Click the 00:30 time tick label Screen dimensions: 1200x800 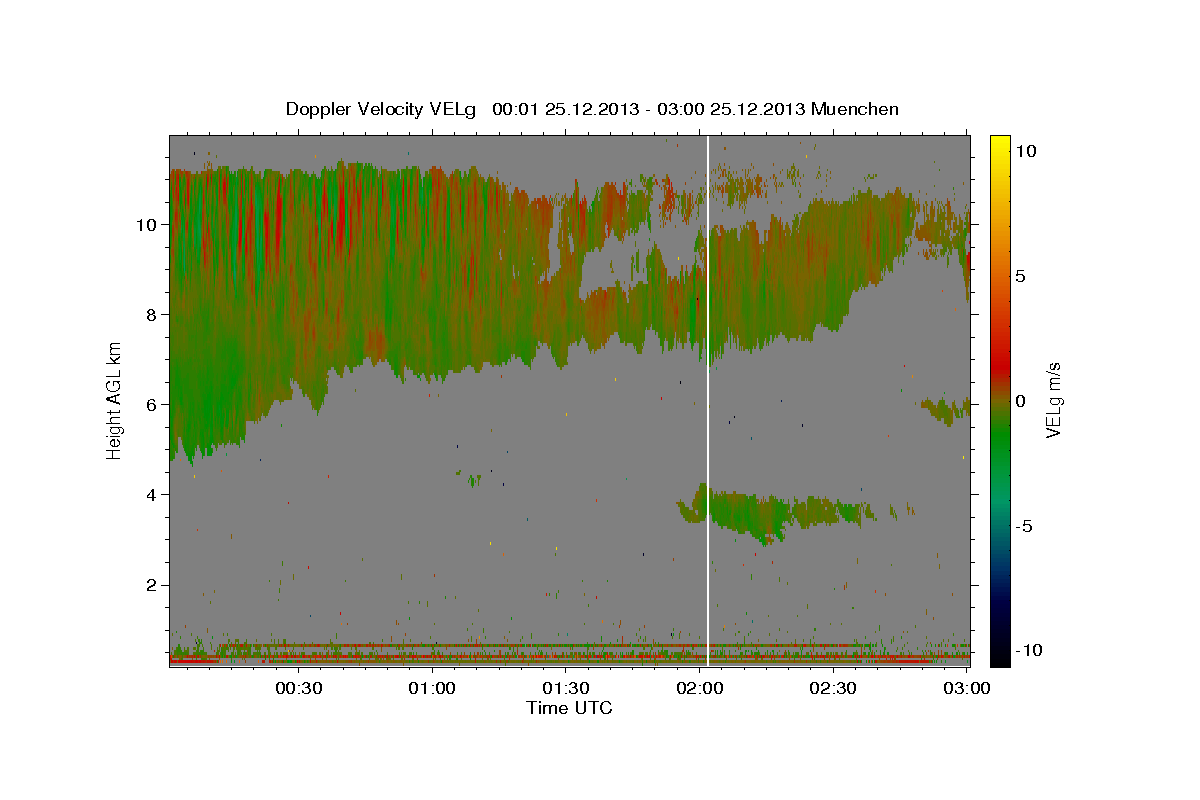point(298,689)
